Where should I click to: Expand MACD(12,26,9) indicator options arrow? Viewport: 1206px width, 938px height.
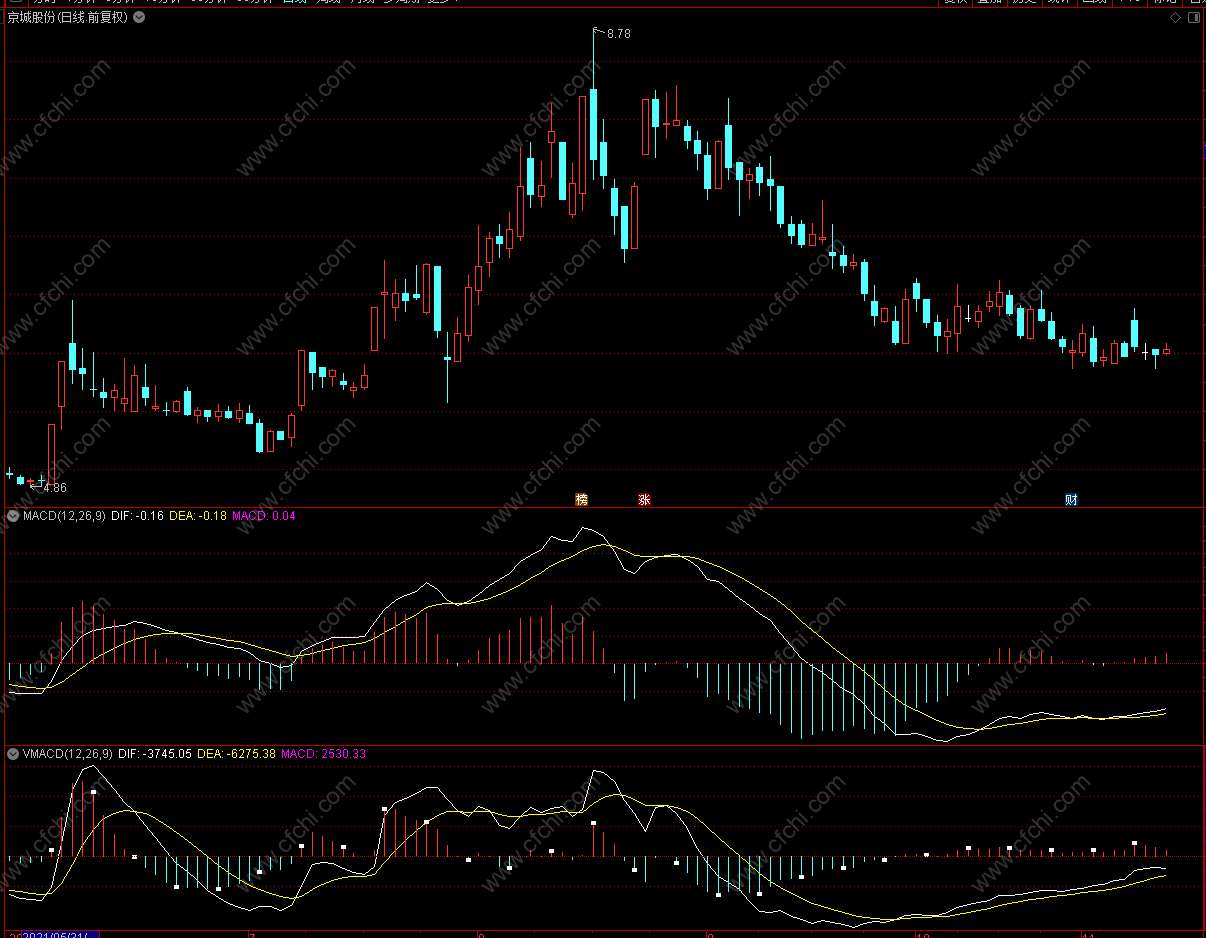[x=13, y=516]
